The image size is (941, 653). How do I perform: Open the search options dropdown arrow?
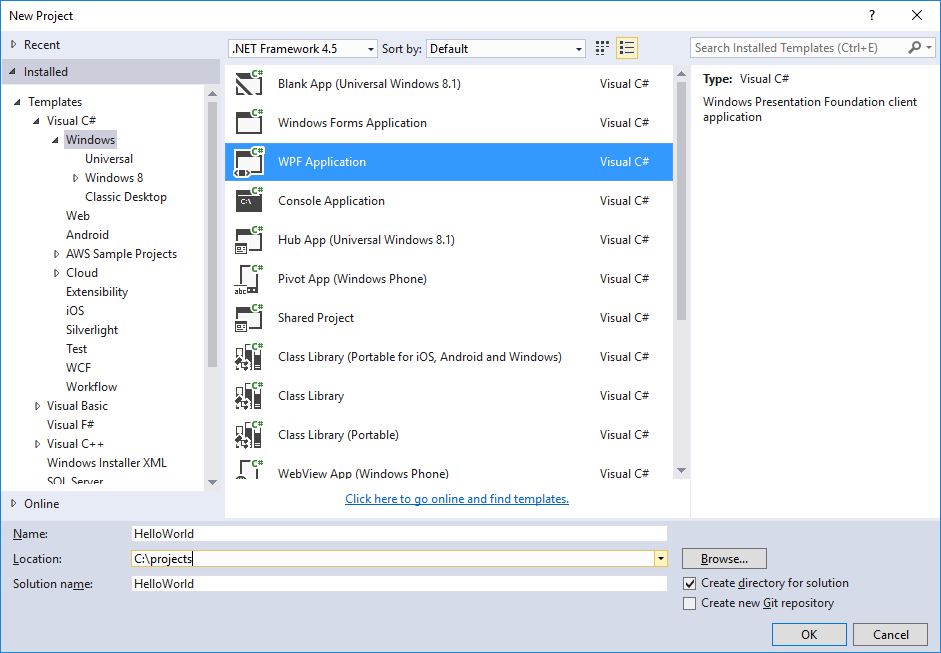click(x=929, y=47)
